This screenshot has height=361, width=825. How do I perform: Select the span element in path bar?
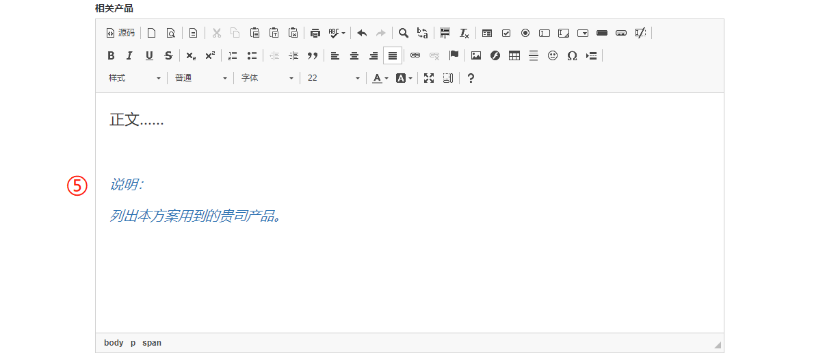tap(152, 343)
